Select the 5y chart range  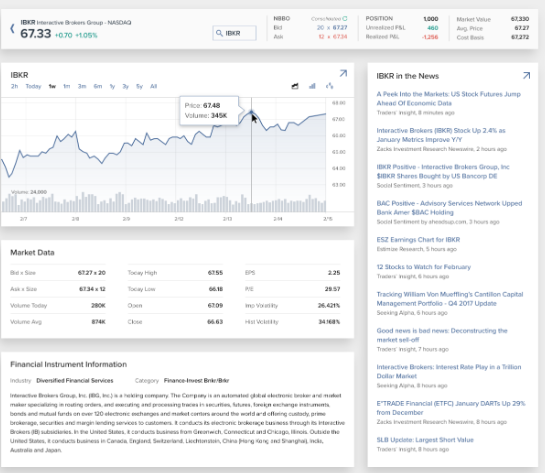point(139,86)
